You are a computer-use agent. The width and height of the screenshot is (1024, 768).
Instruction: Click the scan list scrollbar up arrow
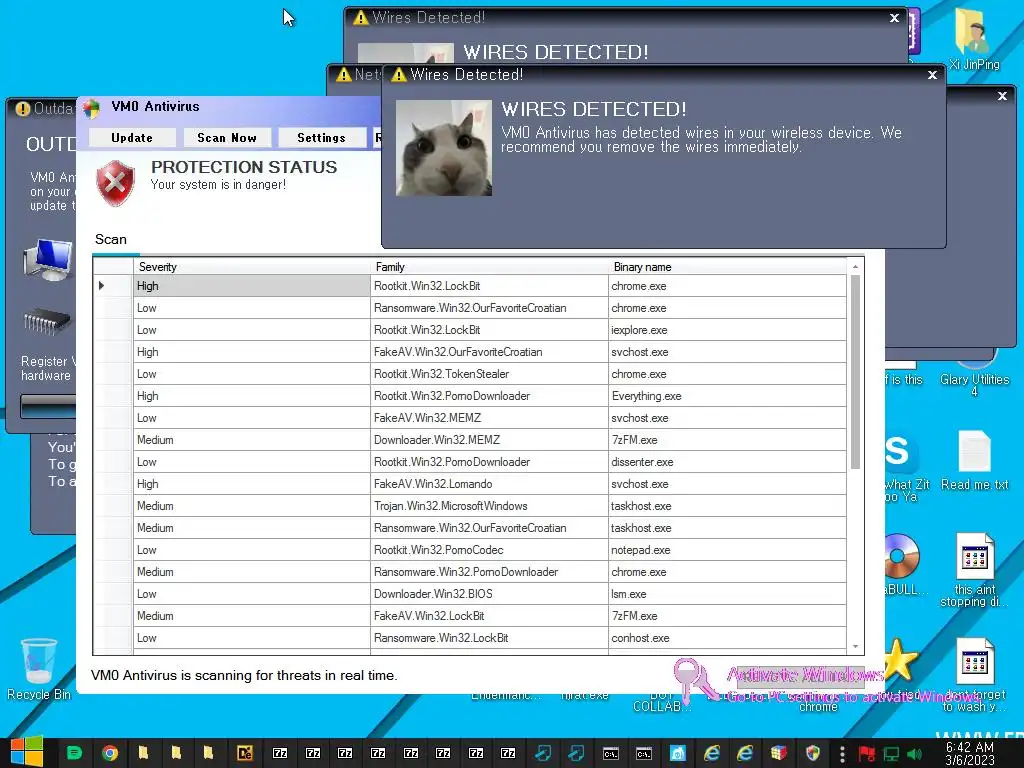855,266
